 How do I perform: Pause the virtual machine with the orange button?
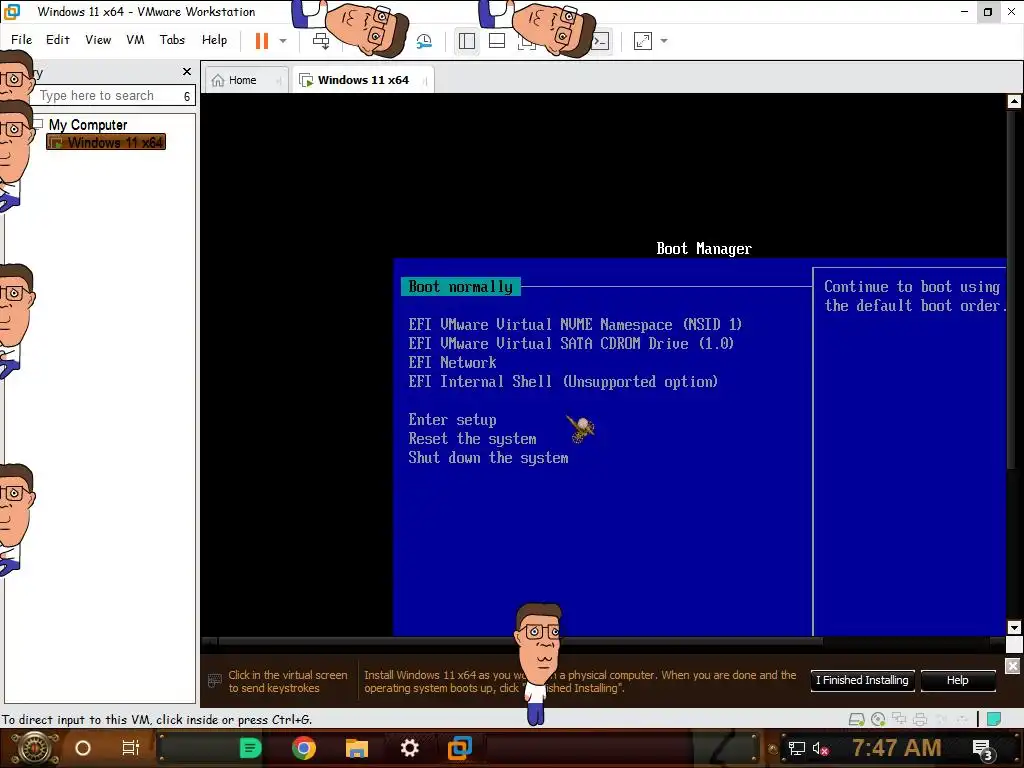pos(262,40)
